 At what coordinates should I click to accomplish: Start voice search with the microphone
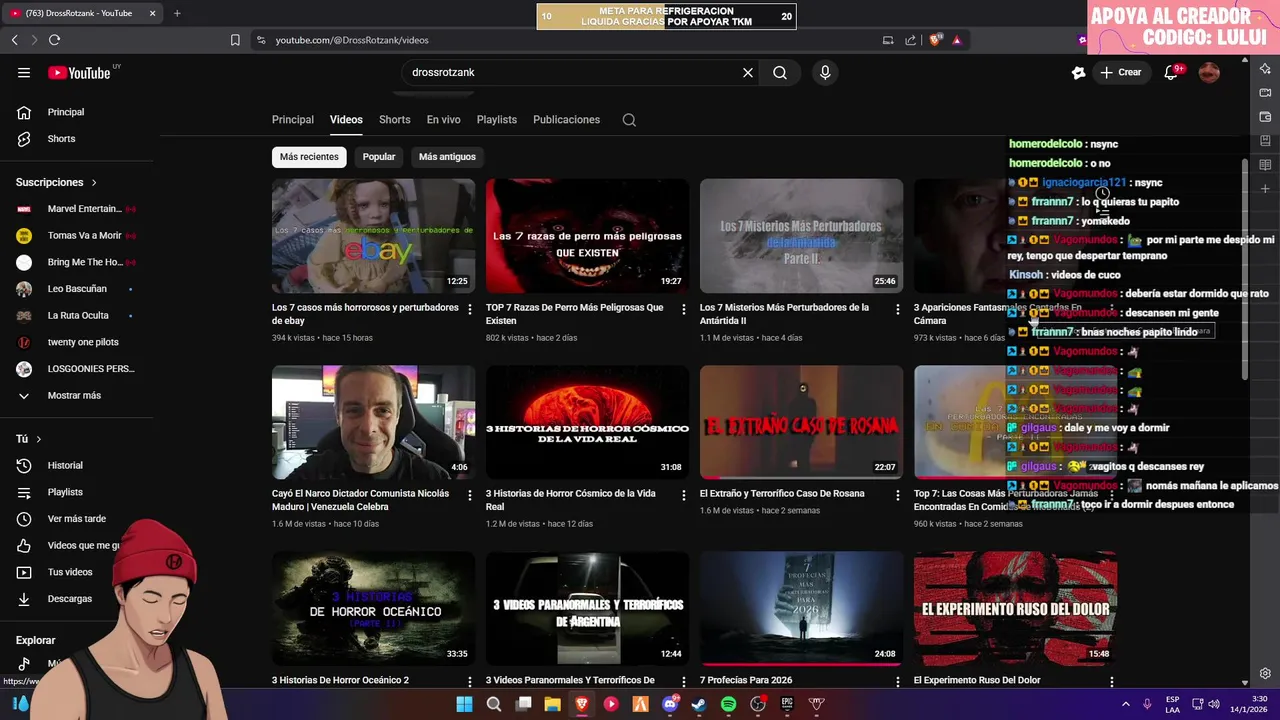(x=825, y=72)
